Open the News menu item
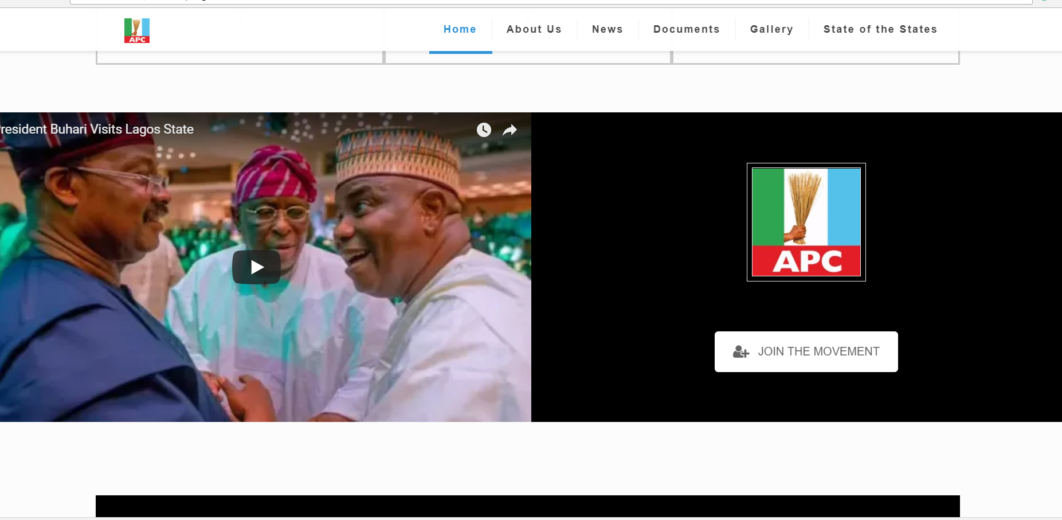The height and width of the screenshot is (520, 1062). pos(607,29)
